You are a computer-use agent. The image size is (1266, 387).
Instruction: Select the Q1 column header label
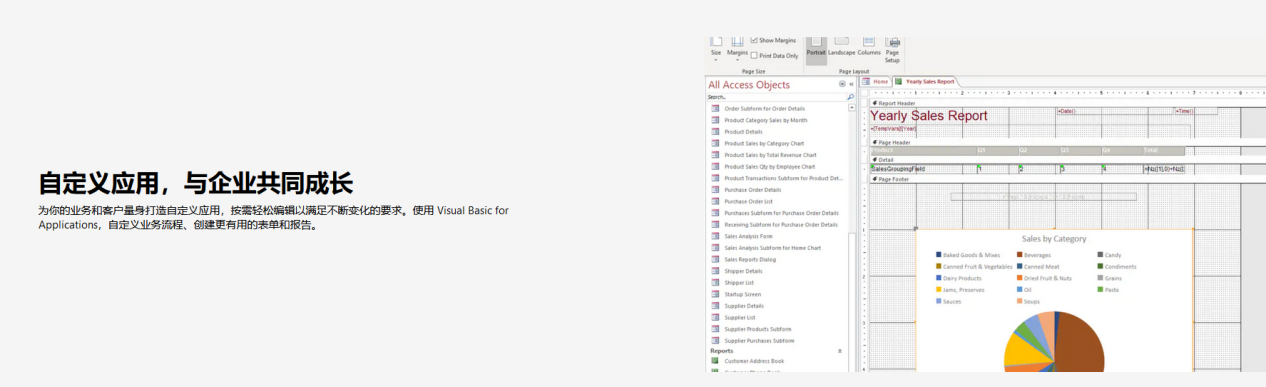point(996,151)
